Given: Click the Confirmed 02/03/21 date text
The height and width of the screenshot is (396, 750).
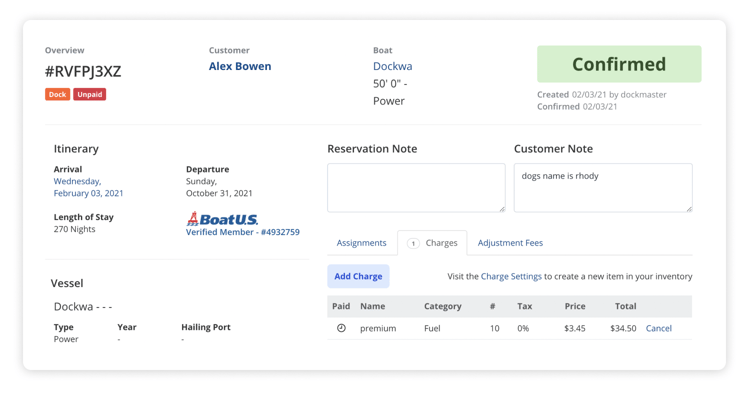Looking at the screenshot, I should 577,107.
